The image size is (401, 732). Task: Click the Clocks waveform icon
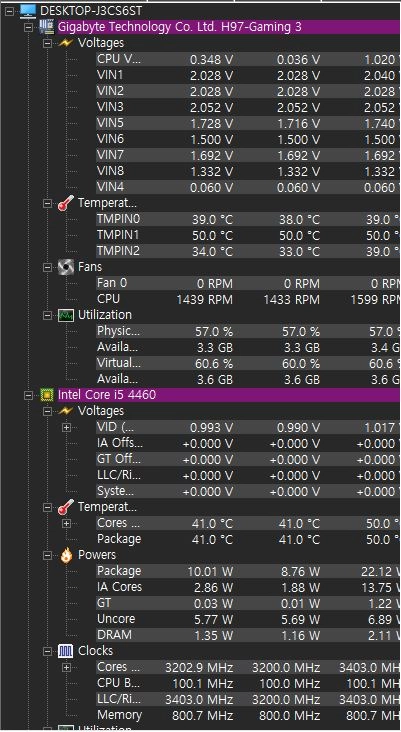point(66,651)
